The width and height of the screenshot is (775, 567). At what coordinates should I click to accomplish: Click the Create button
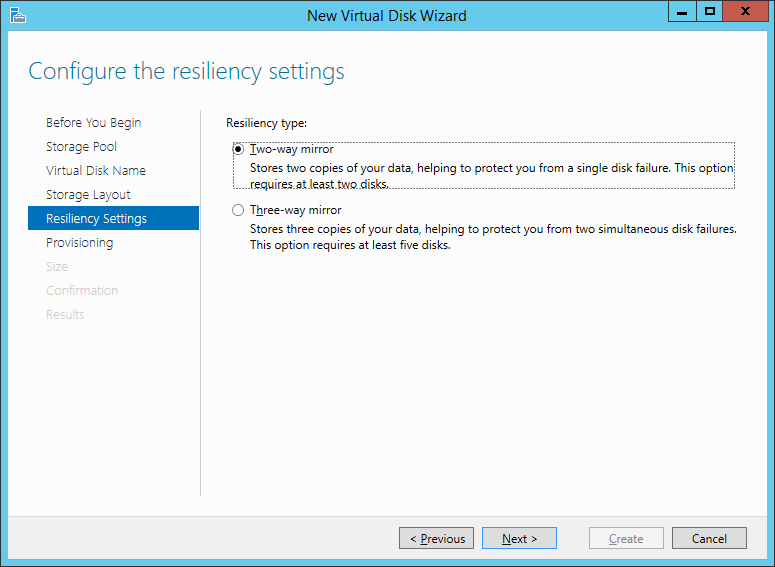[626, 538]
